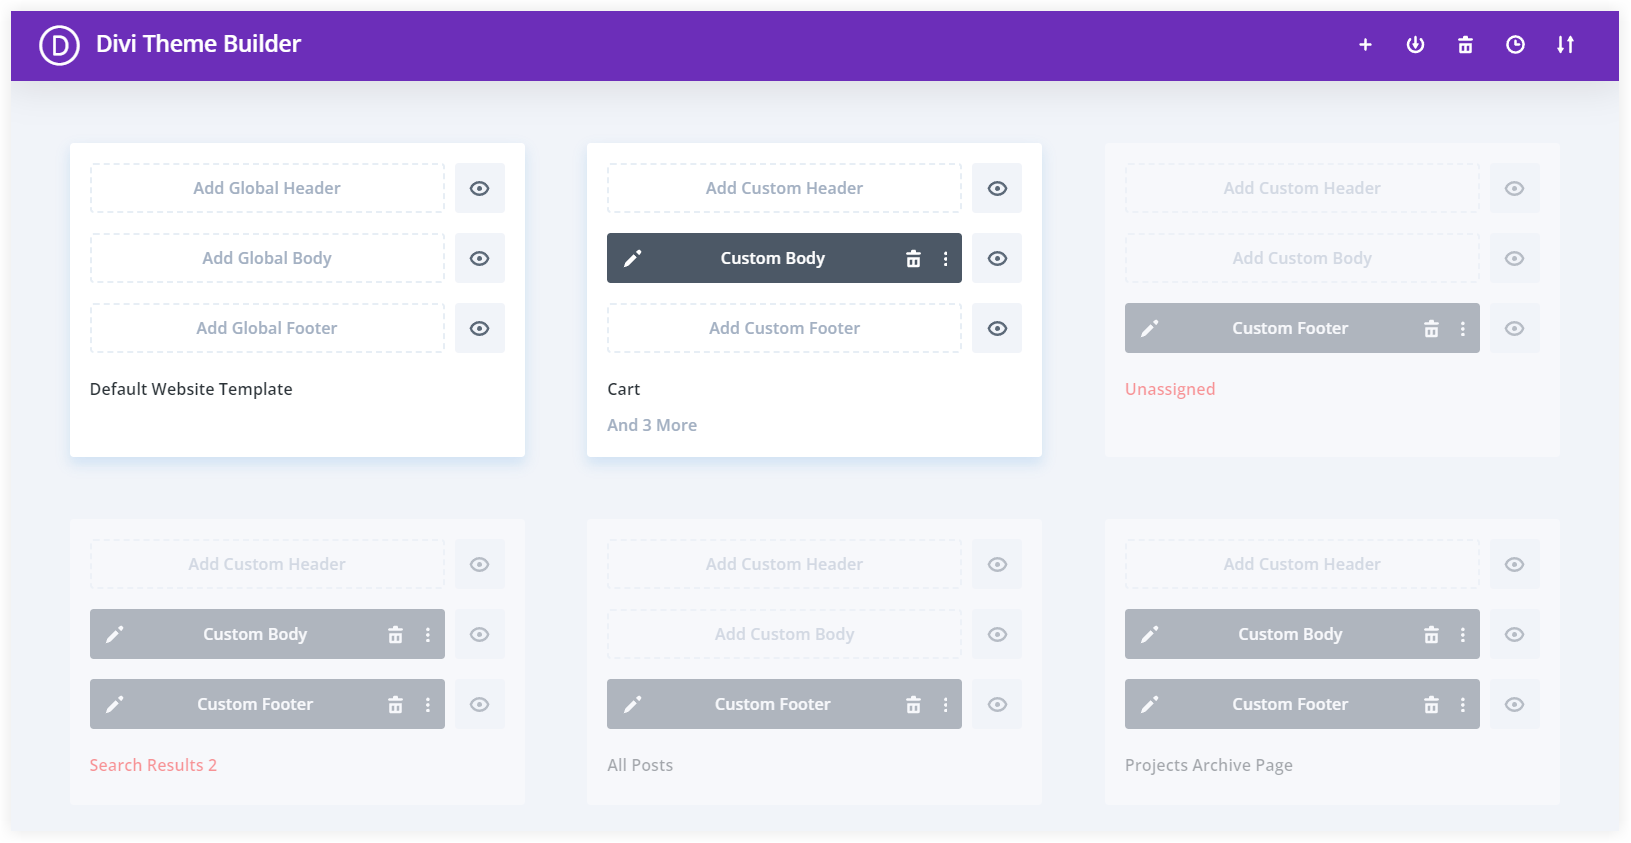This screenshot has width=1631, height=843.
Task: Edit Search Results 2 Custom Body pencil
Action: click(115, 635)
